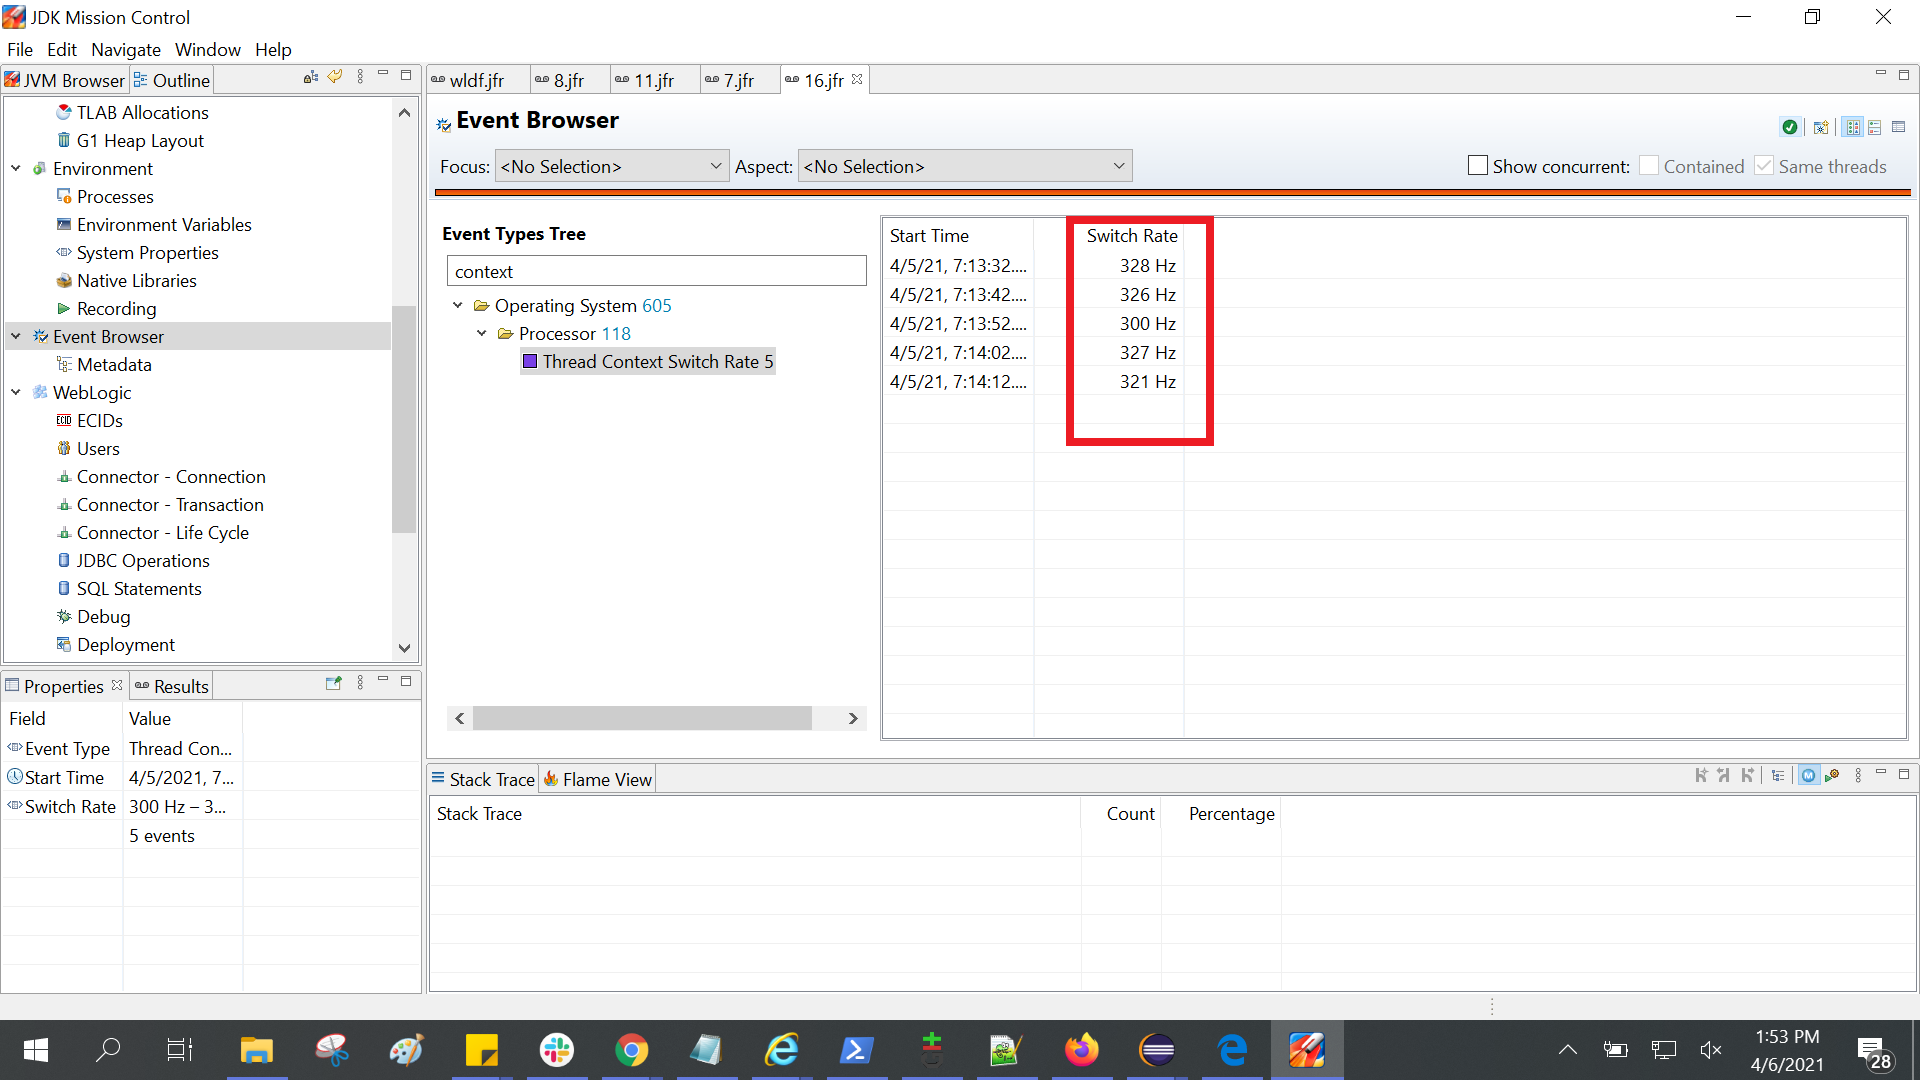Click the context filter text field
The width and height of the screenshot is (1920, 1080).
click(x=656, y=271)
